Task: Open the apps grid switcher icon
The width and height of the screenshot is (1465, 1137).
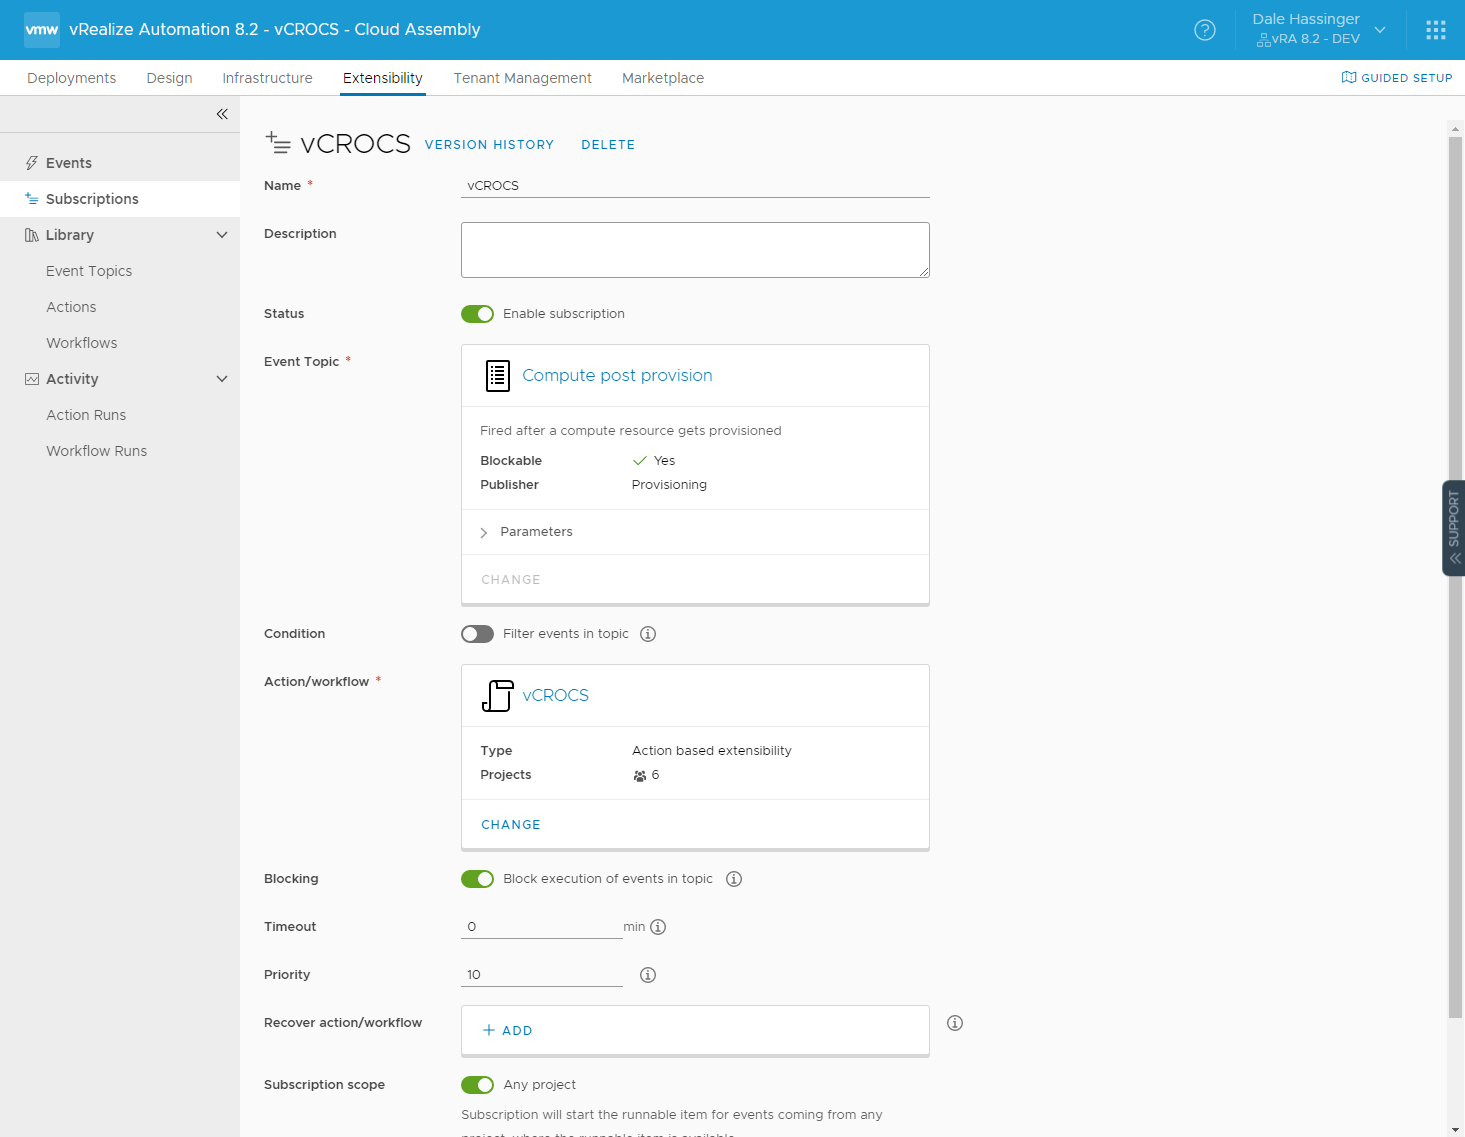Action: (1436, 30)
